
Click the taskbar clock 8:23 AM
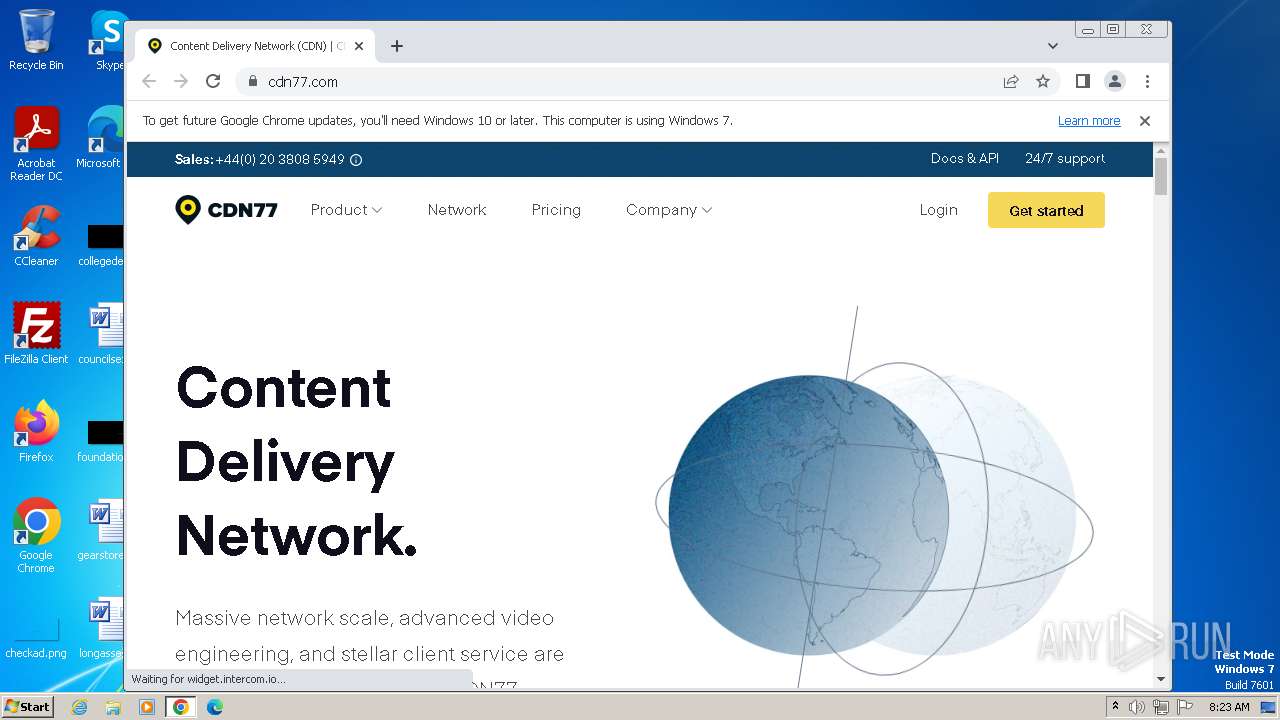coord(1229,707)
